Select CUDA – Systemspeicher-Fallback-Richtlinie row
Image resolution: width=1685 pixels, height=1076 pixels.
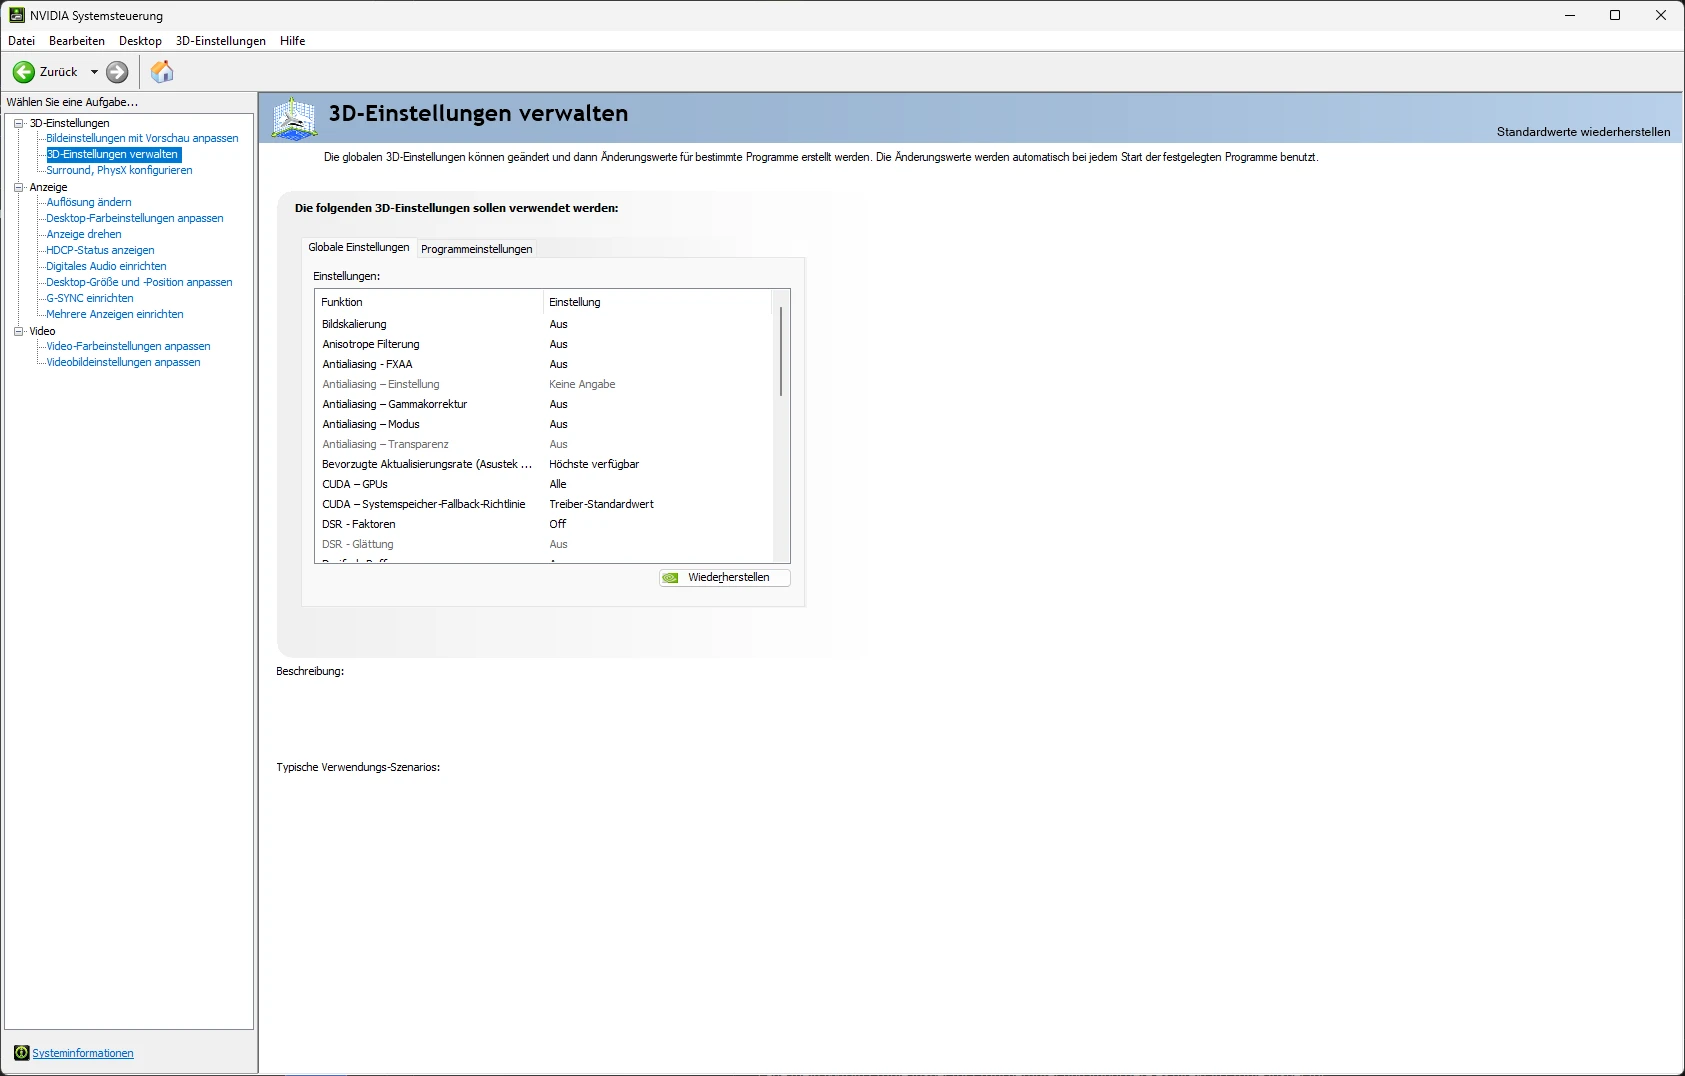[x=544, y=504]
